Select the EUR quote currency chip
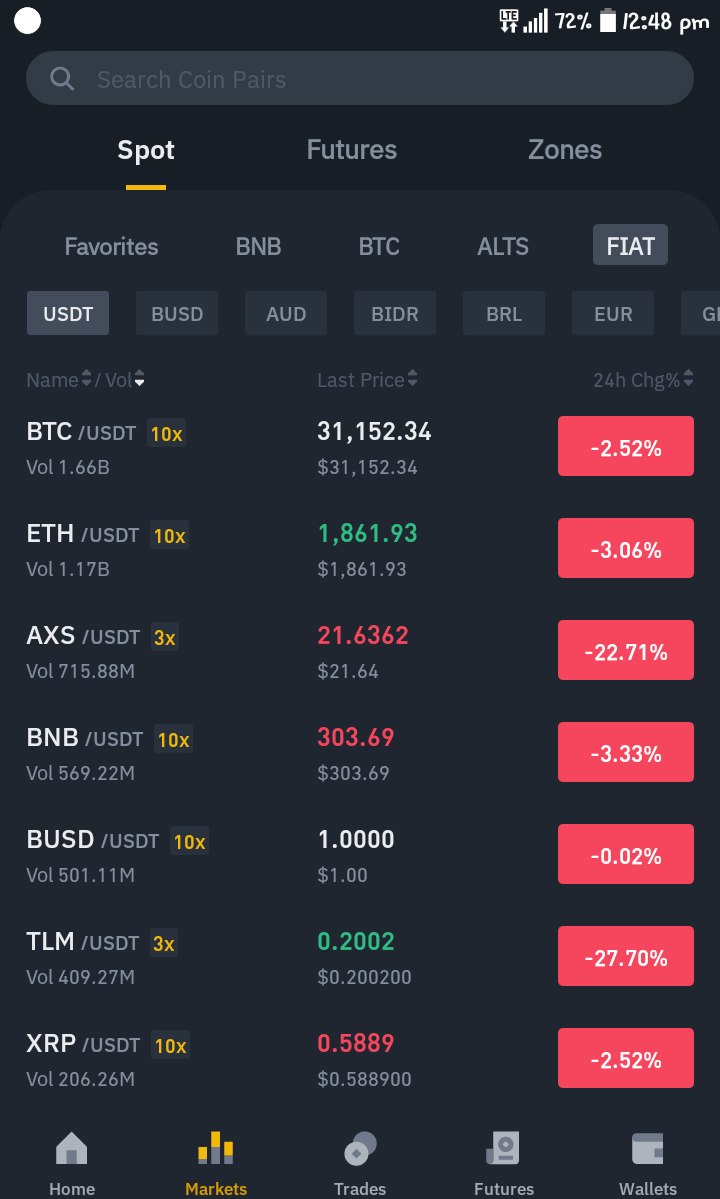Screen dimensions: 720x1199 coord(613,314)
